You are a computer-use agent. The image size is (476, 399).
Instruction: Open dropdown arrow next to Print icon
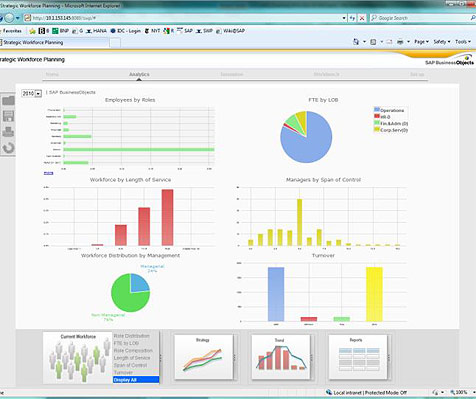(408, 42)
